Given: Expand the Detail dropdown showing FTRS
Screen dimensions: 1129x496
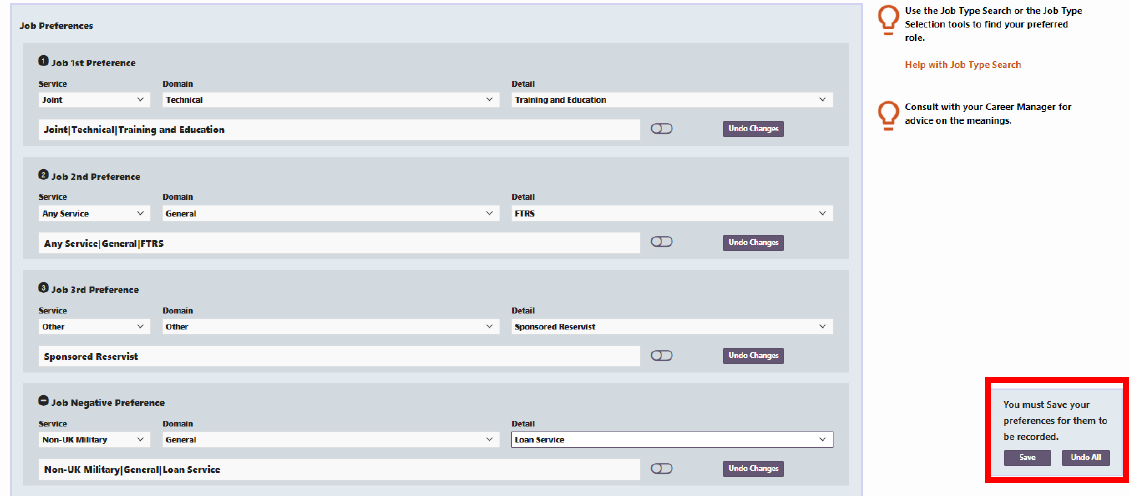Looking at the screenshot, I should click(672, 213).
